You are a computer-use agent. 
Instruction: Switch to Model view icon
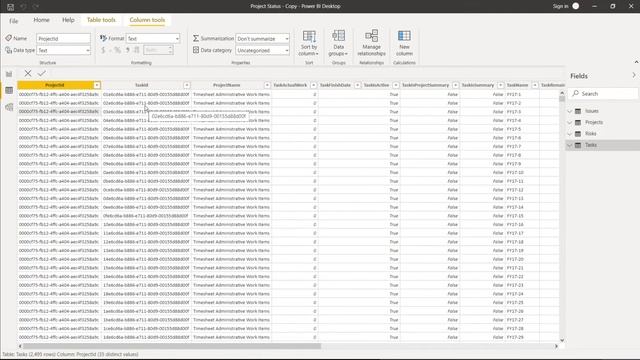point(9,107)
